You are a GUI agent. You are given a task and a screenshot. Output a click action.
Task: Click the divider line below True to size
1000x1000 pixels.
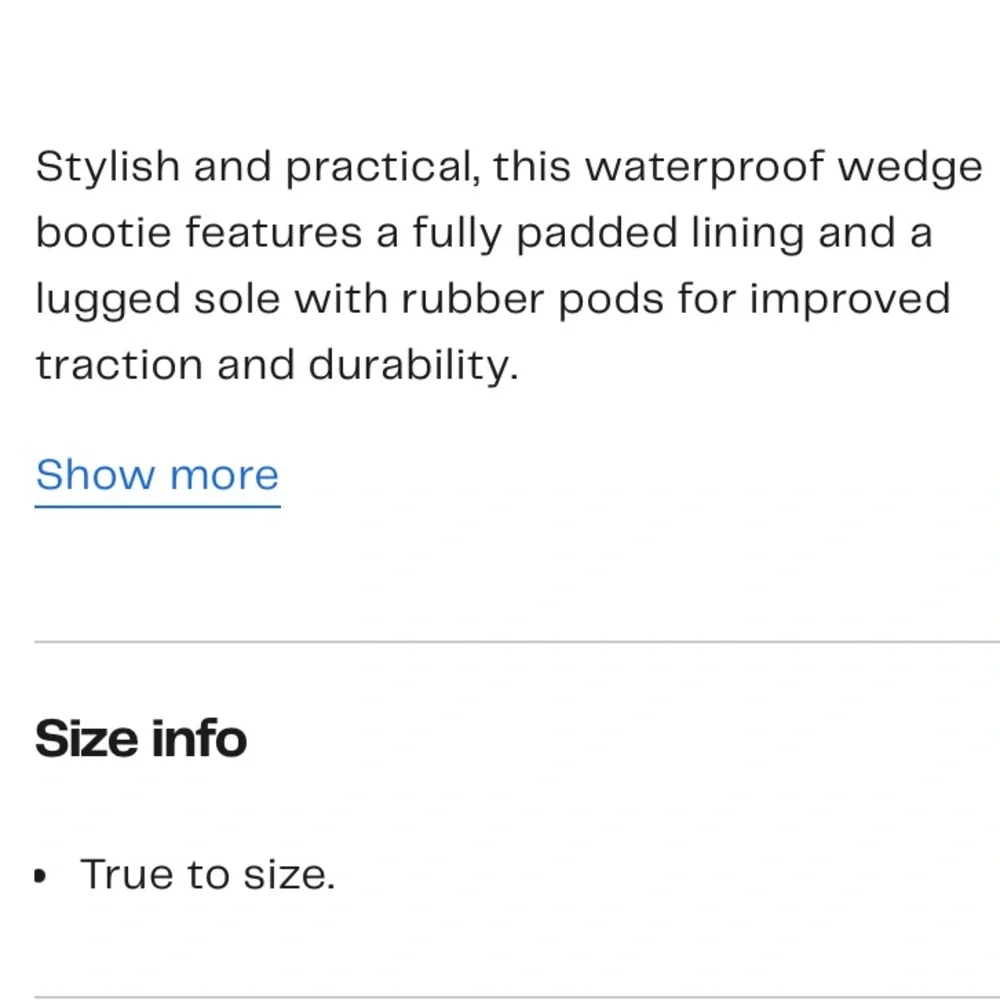click(x=517, y=996)
